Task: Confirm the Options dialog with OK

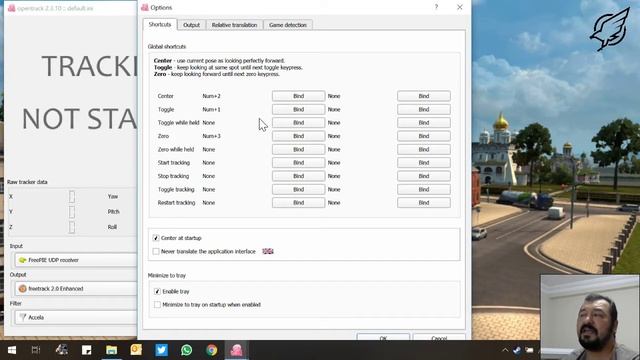Action: click(x=383, y=337)
